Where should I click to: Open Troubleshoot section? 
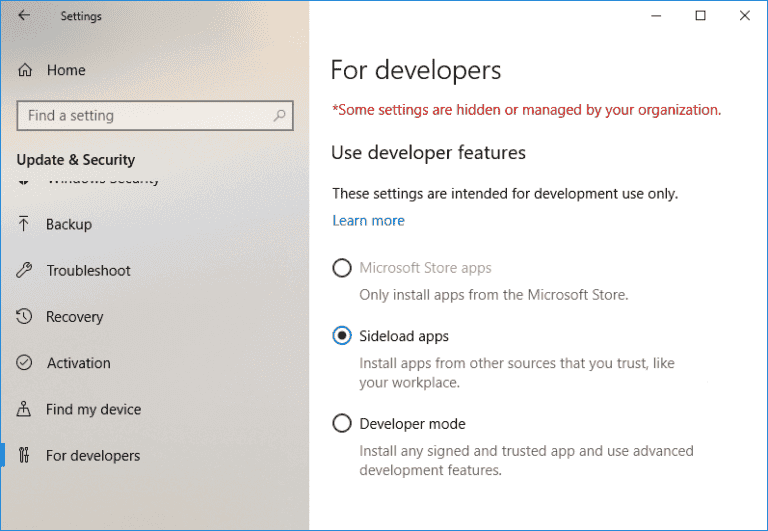coord(89,270)
